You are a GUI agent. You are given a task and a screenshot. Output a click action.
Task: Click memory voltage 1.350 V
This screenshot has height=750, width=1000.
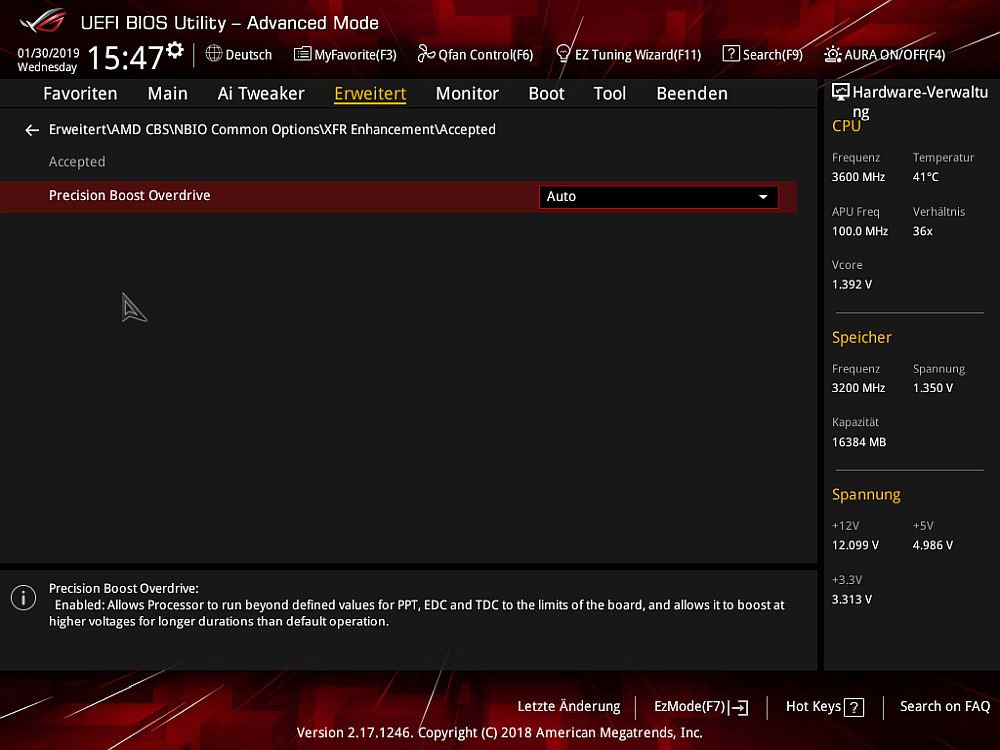[932, 388]
